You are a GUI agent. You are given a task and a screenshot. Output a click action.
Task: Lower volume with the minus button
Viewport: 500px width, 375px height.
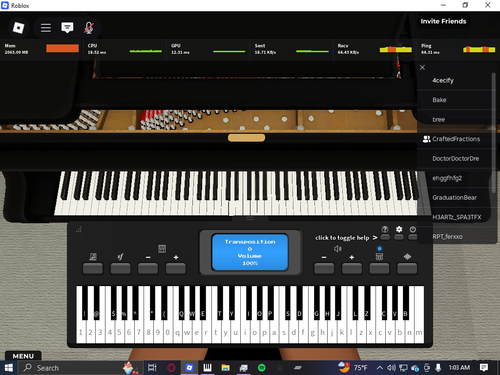(x=324, y=268)
